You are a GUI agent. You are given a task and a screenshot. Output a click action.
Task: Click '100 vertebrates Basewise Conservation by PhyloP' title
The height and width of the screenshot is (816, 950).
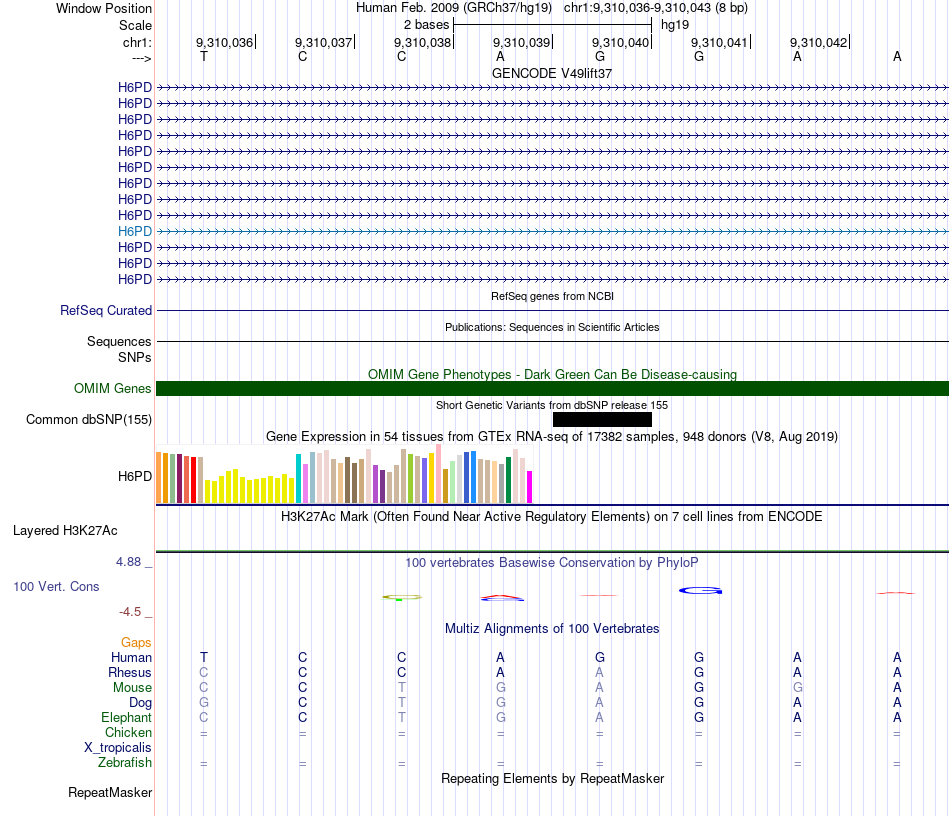click(552, 562)
